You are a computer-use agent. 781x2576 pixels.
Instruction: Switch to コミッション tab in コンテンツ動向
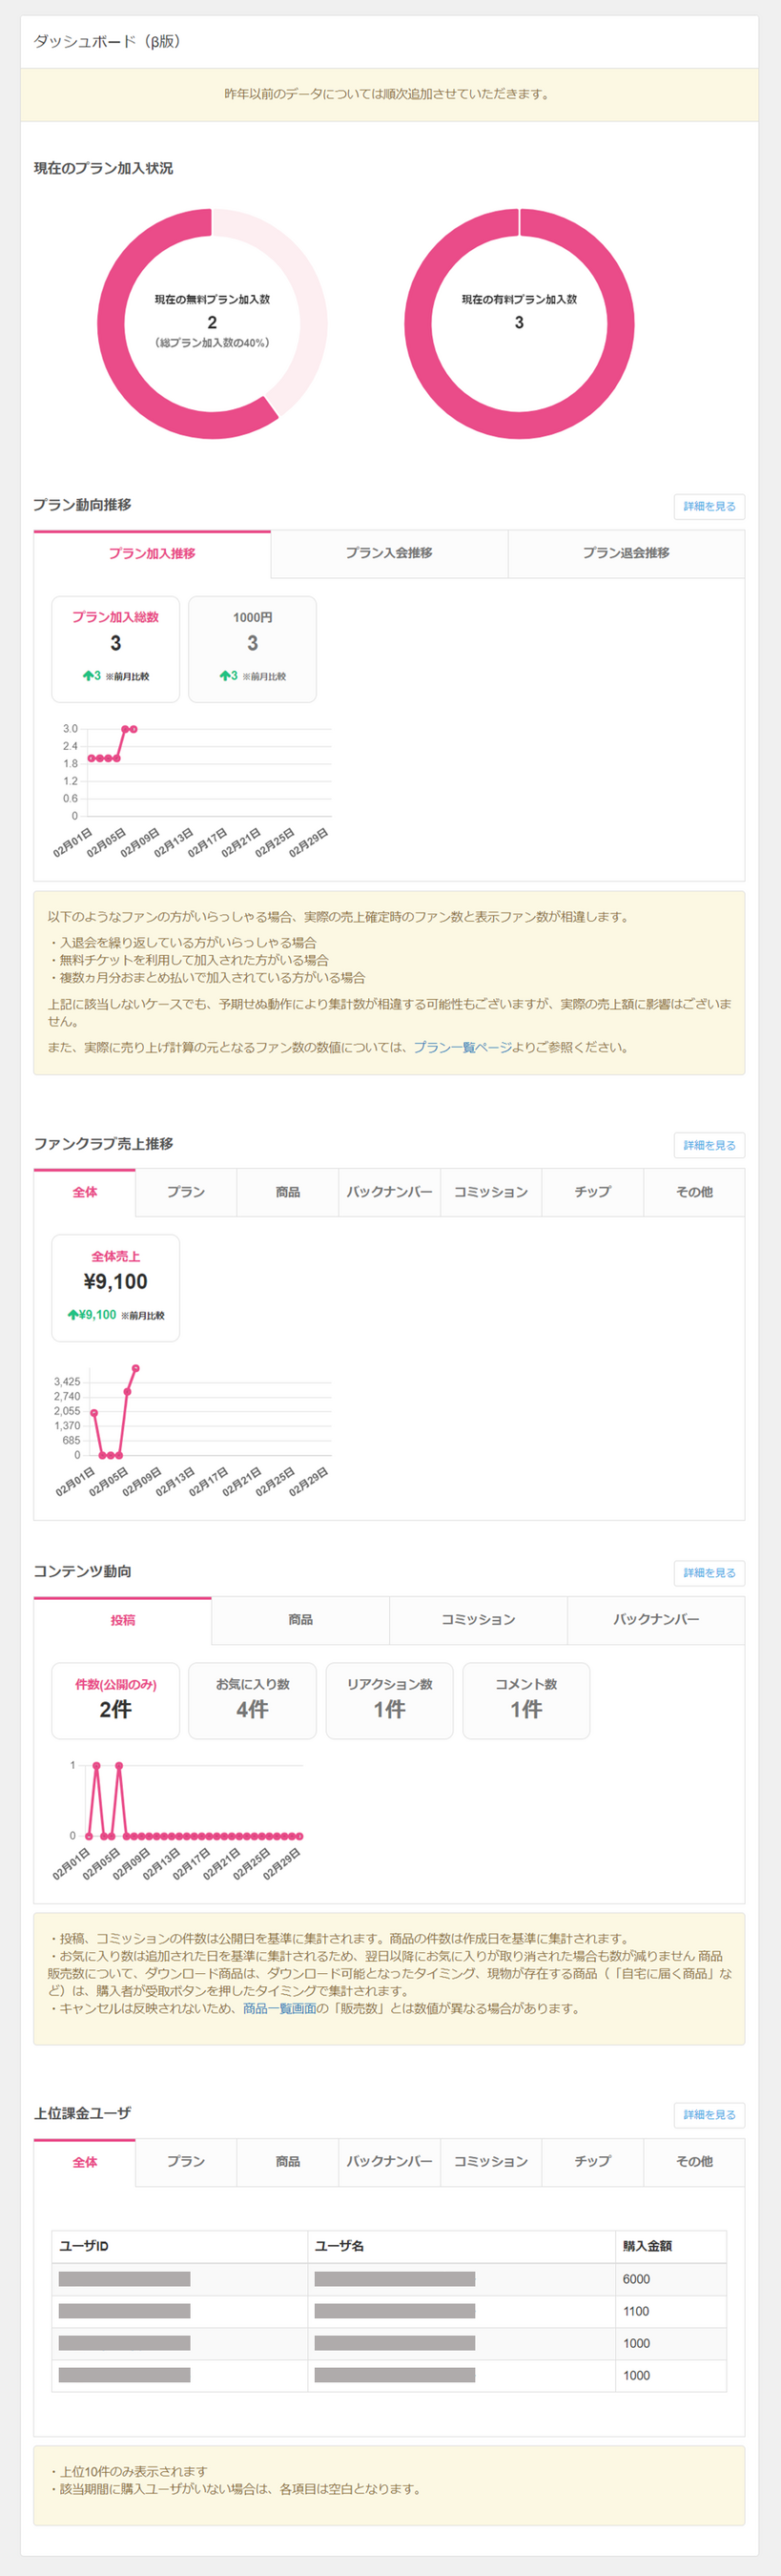478,1619
